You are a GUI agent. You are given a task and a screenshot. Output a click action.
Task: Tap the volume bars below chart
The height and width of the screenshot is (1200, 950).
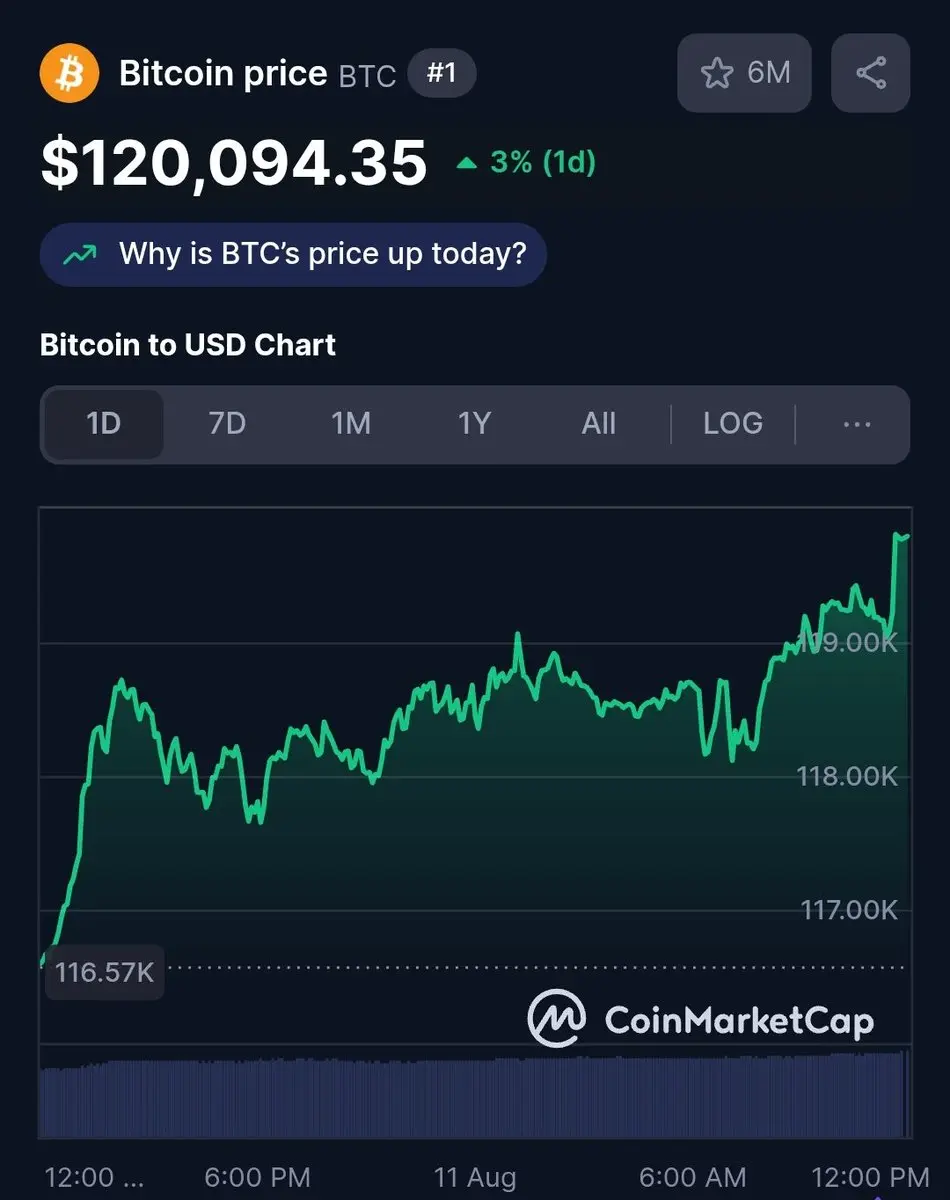[475, 1093]
